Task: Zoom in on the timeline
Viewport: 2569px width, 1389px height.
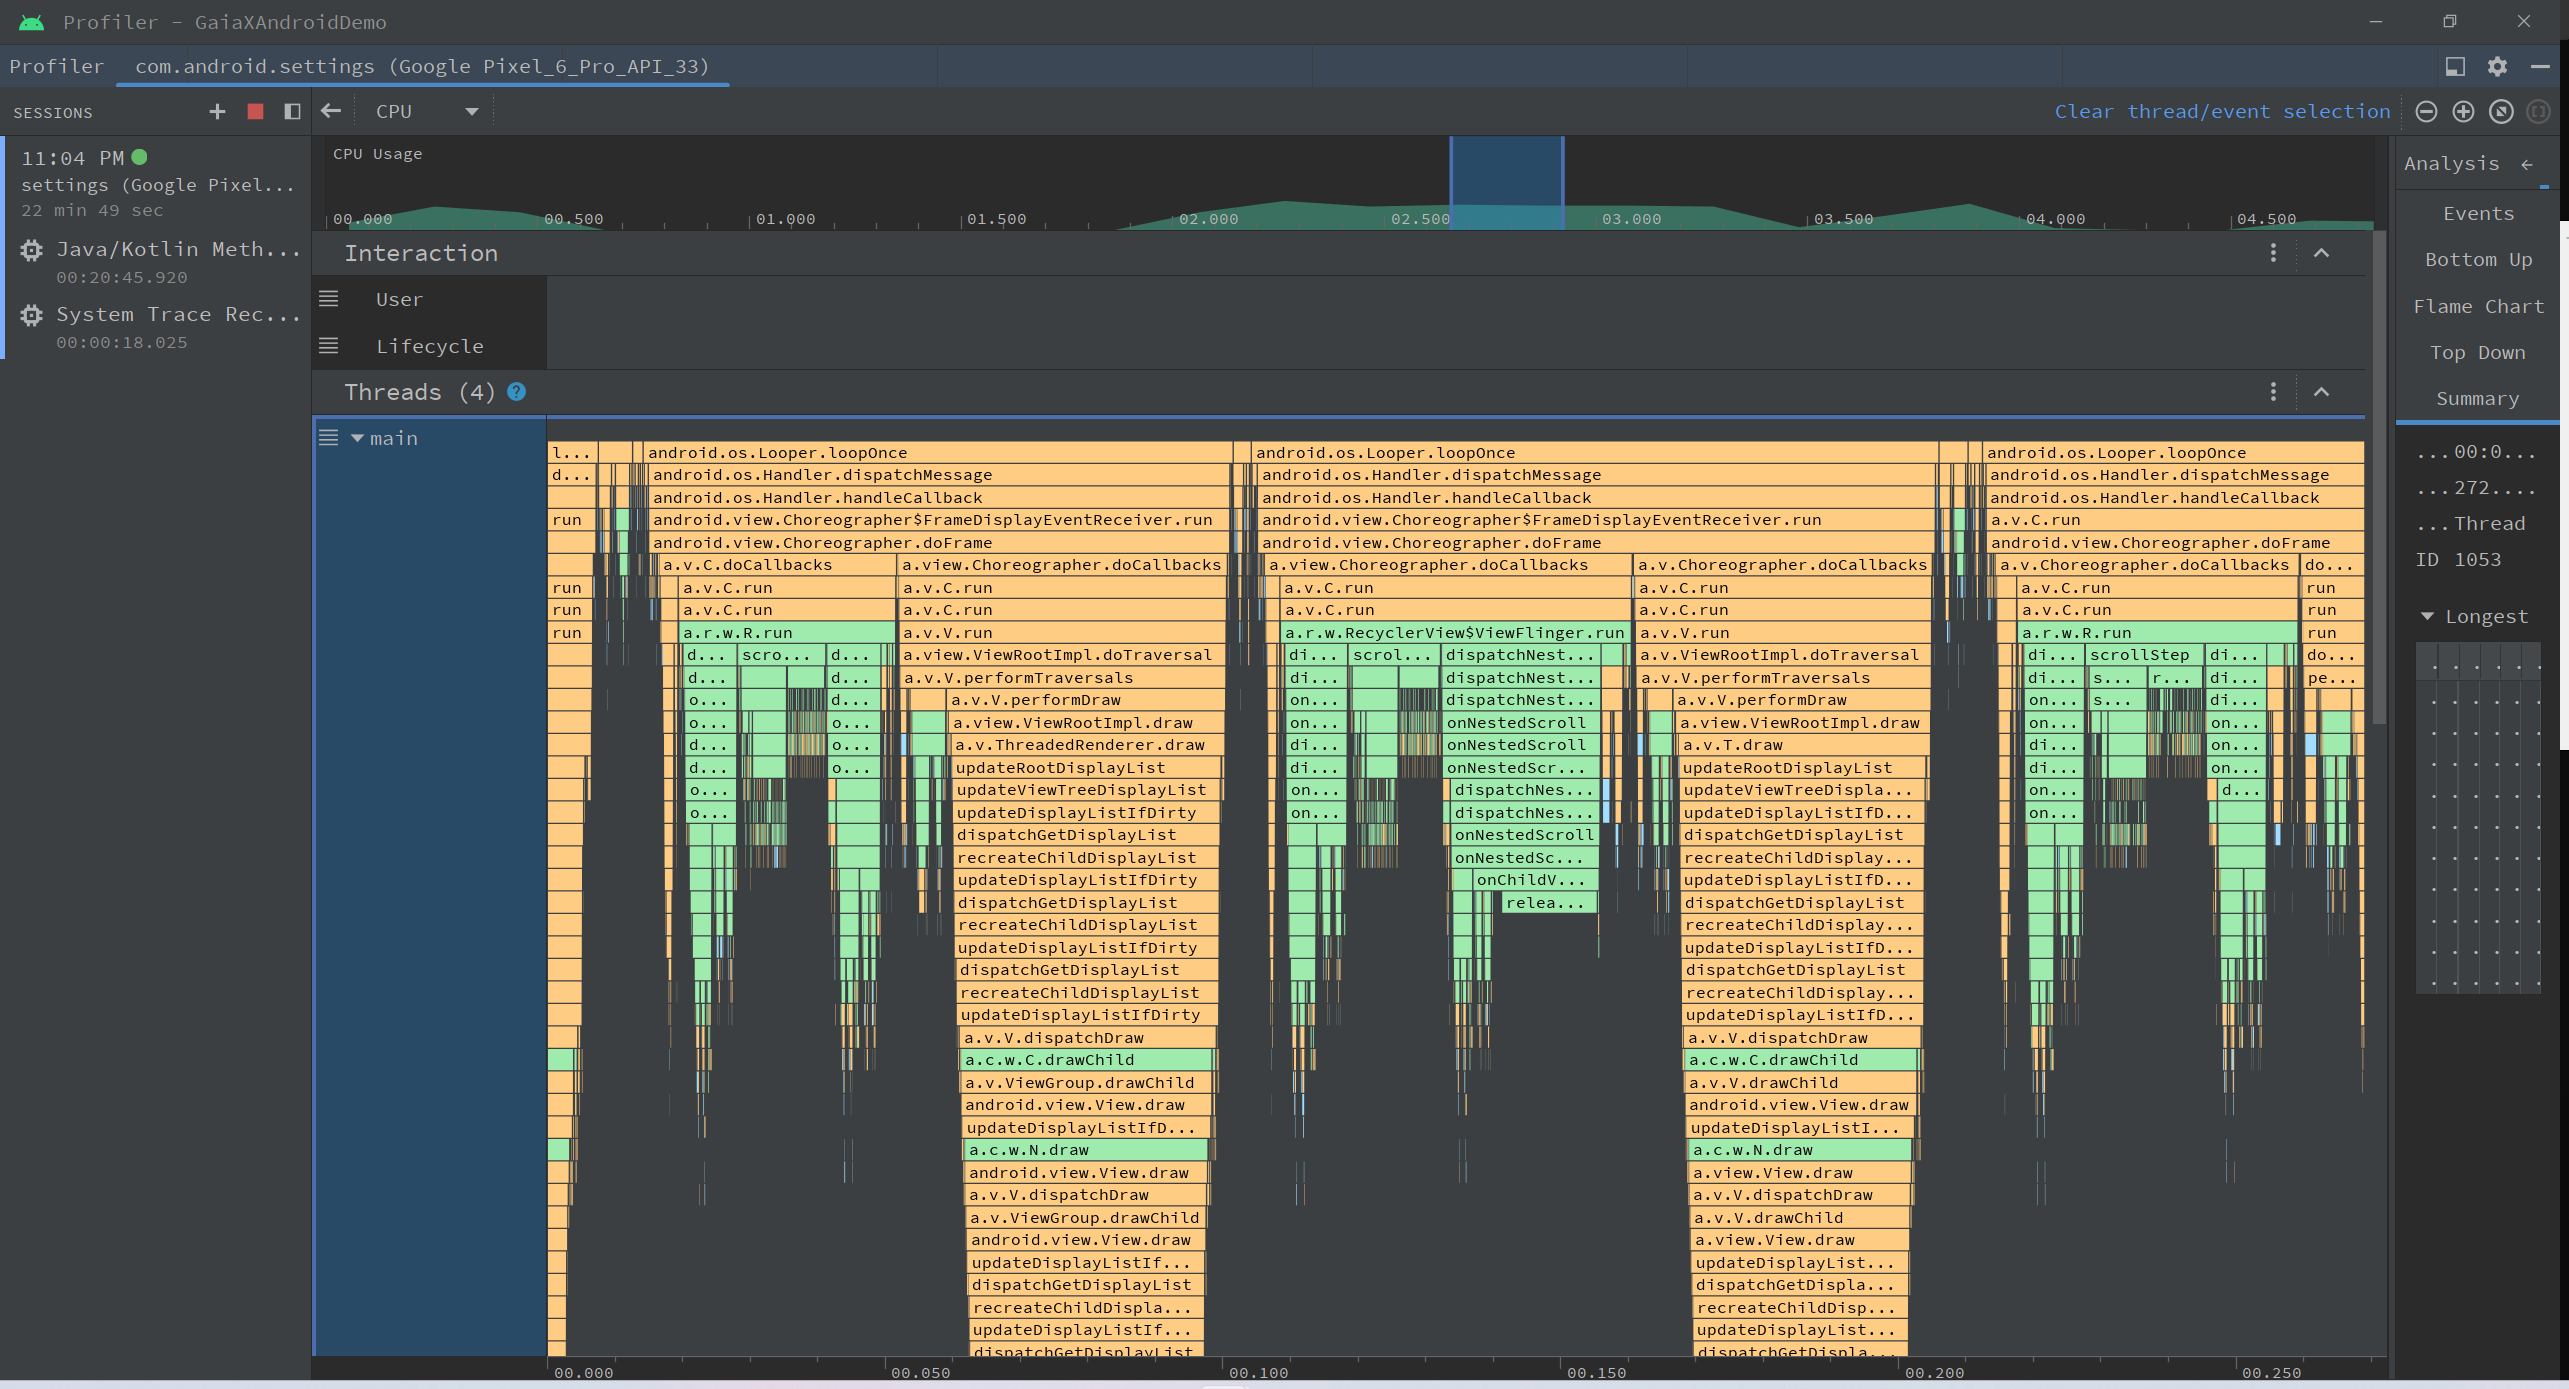Action: point(2463,112)
